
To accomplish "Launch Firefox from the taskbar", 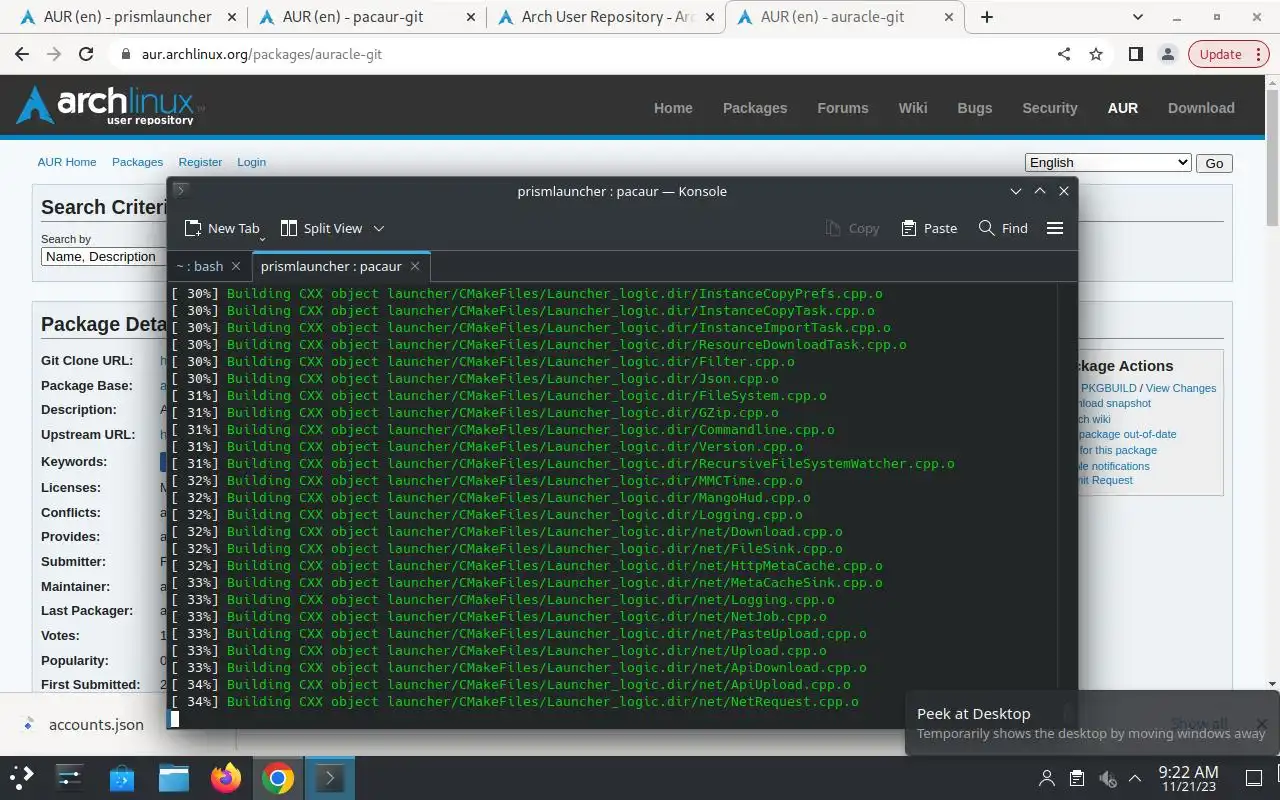I will click(226, 777).
